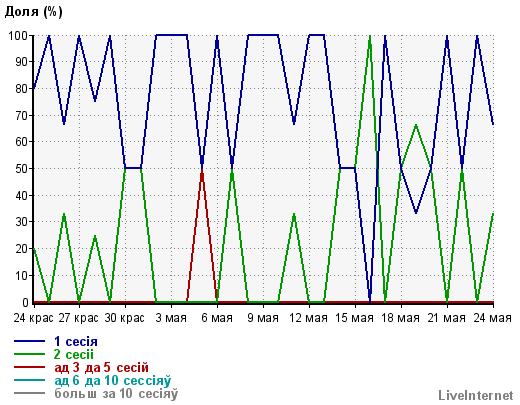Click the 50 value on vertical axis
This screenshot has width=520, height=405.
(x=22, y=168)
